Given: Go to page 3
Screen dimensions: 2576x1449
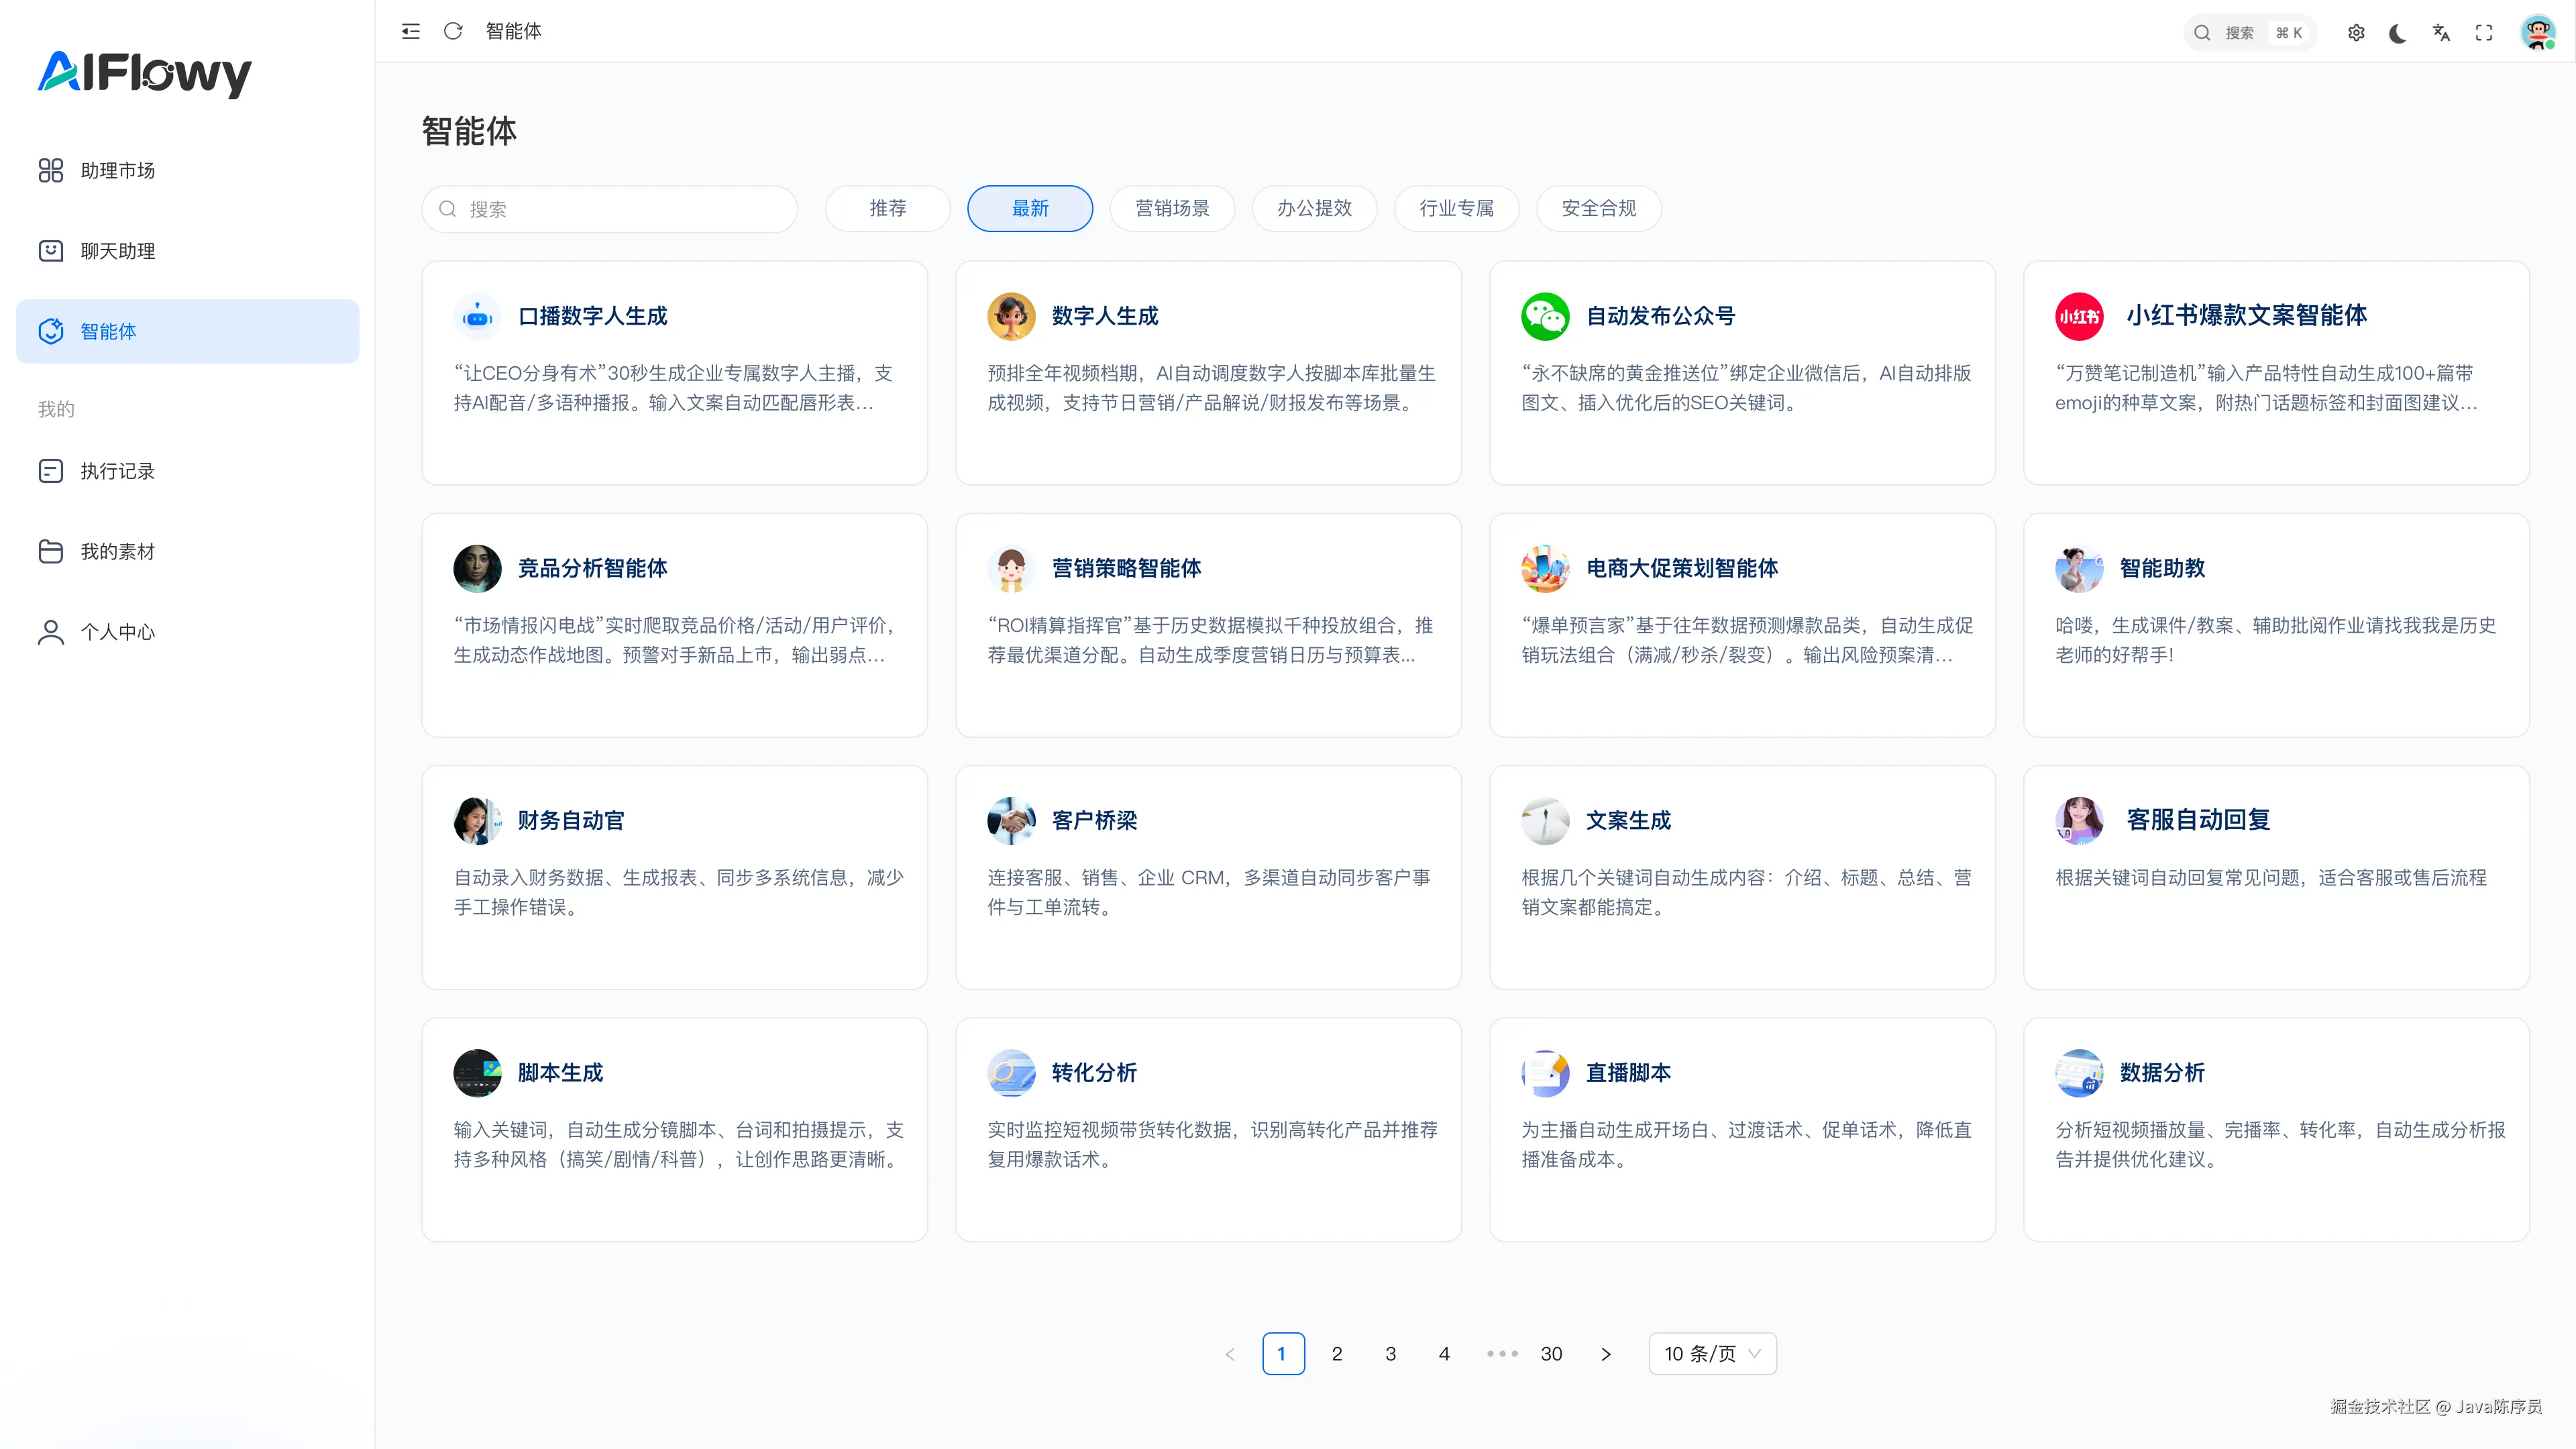Looking at the screenshot, I should point(1390,1354).
